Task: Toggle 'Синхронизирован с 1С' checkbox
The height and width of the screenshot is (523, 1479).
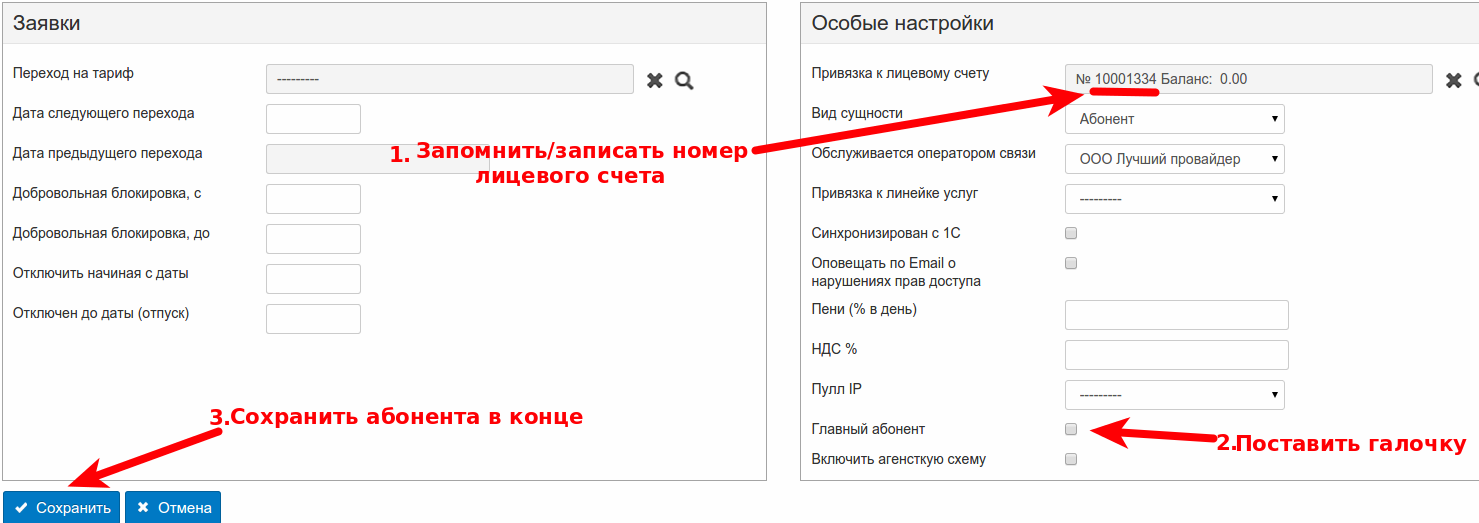Action: (1071, 233)
